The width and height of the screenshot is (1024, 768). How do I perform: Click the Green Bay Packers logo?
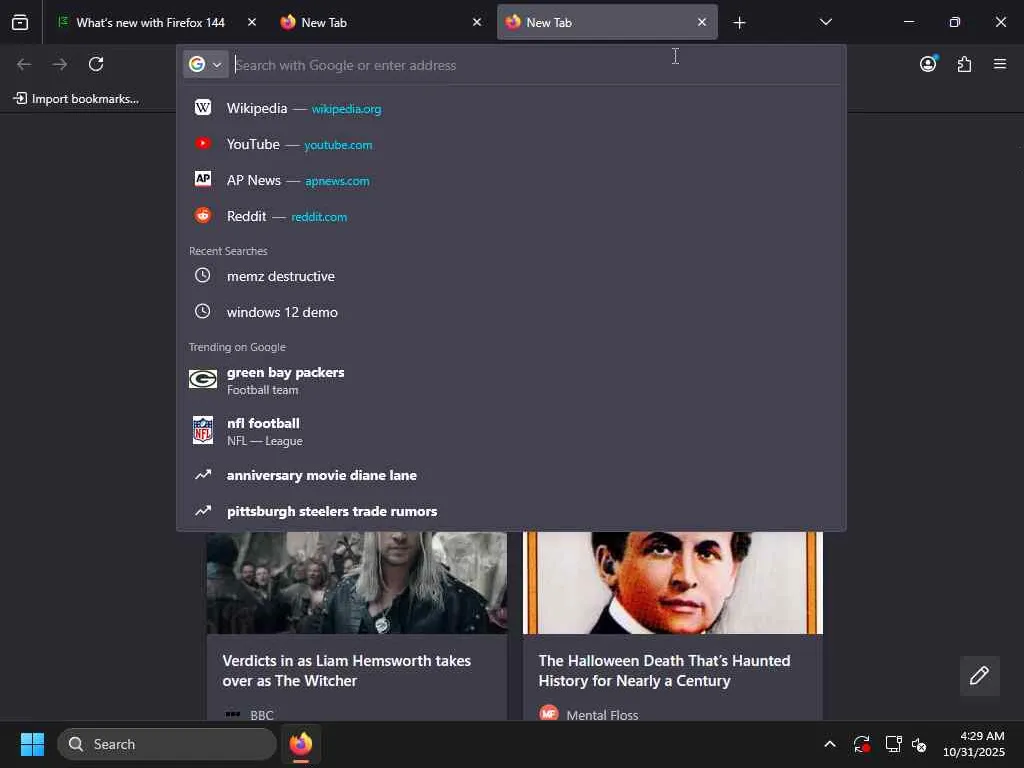203,379
